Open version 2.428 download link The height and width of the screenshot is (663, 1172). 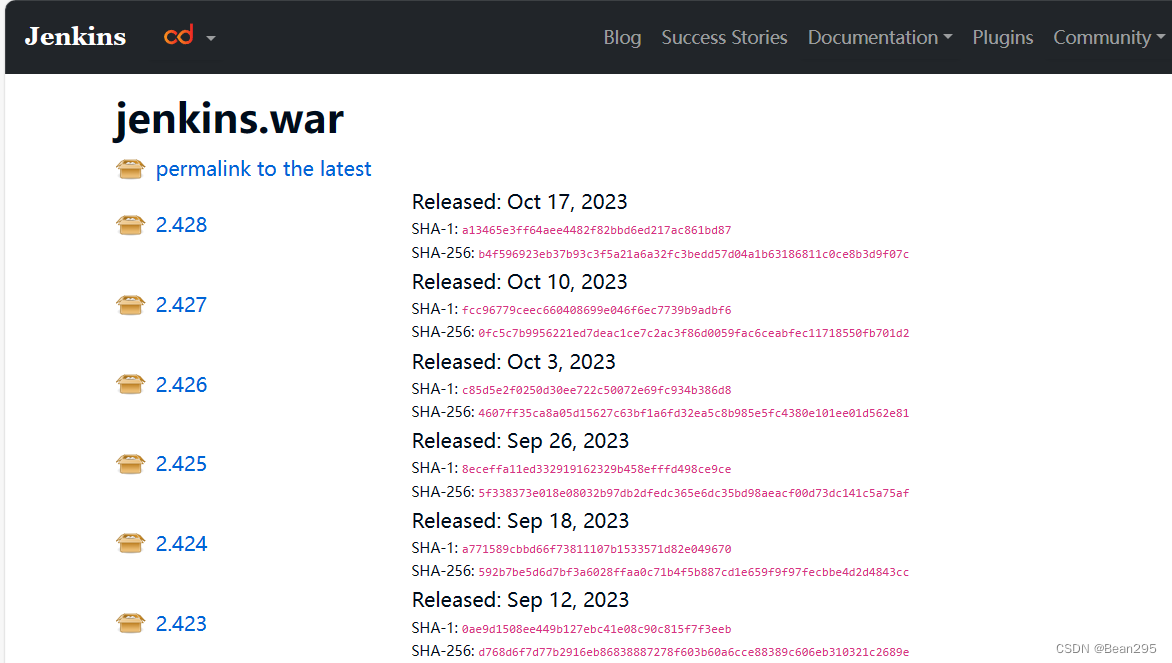click(182, 224)
